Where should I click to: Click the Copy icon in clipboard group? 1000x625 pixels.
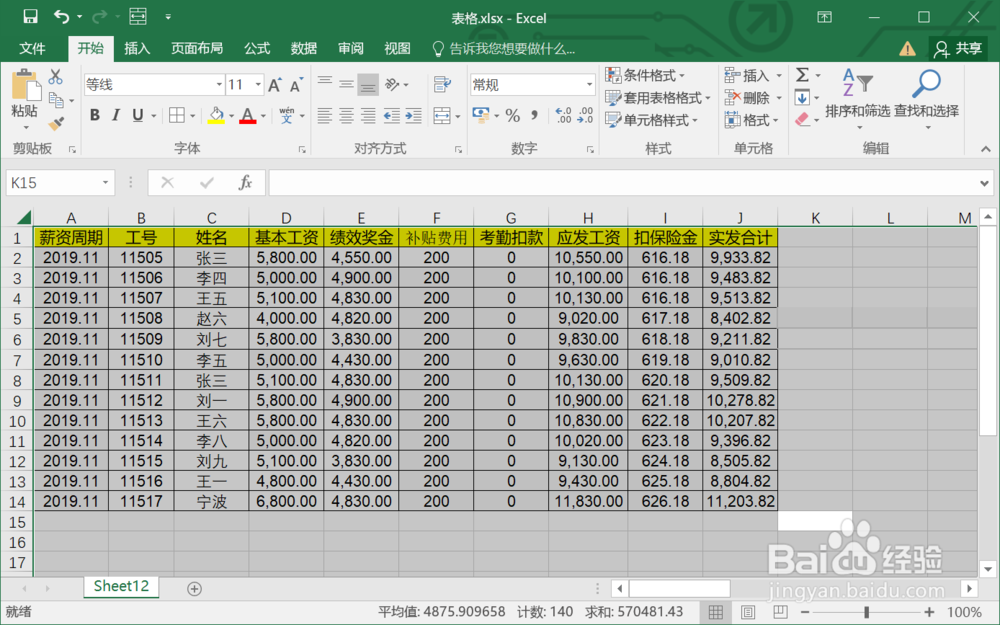(56, 100)
